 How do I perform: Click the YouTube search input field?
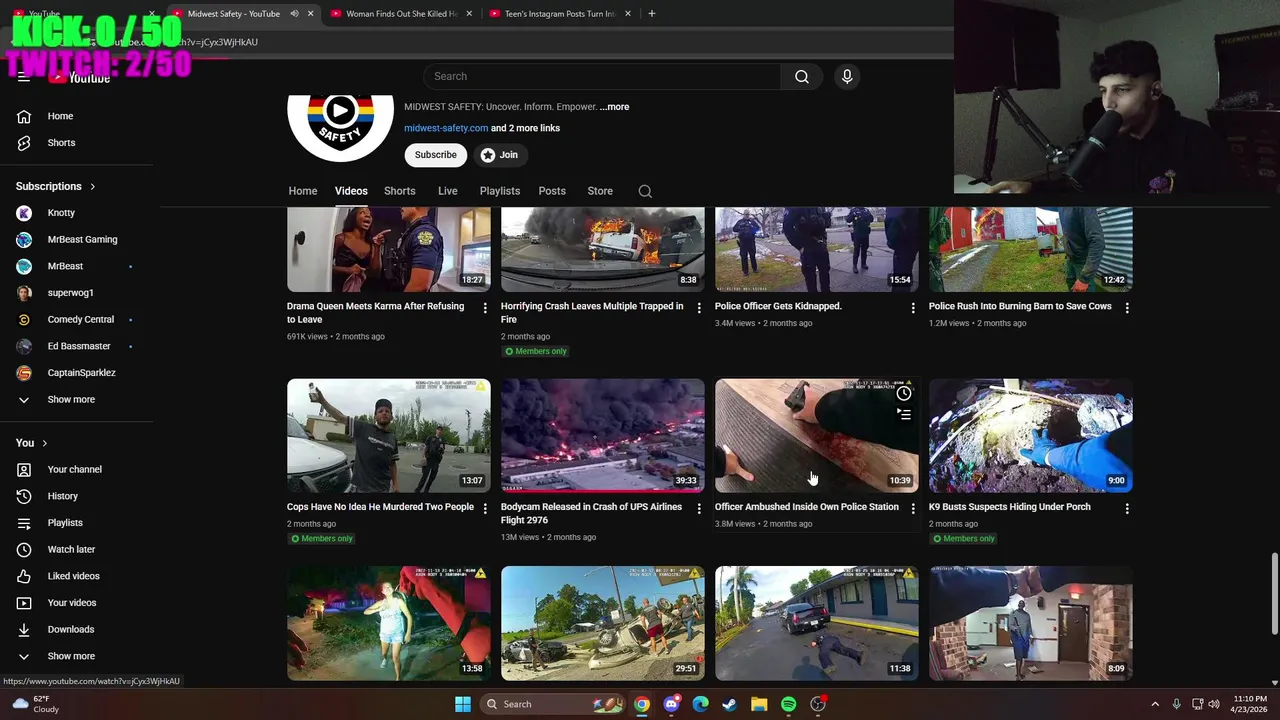point(602,76)
